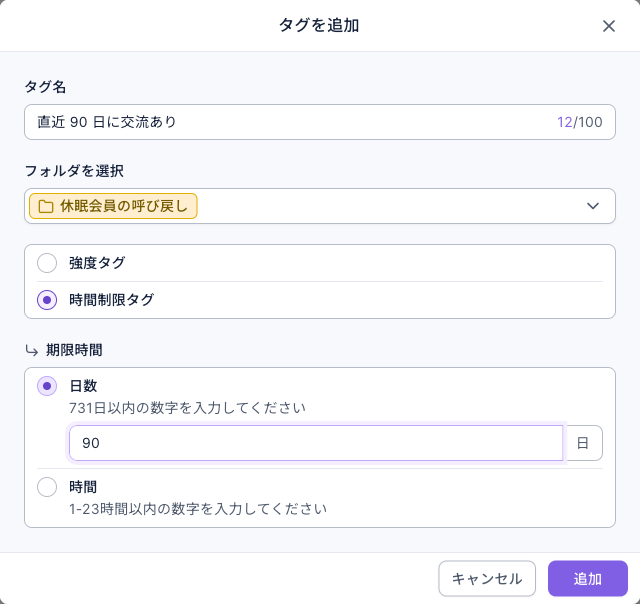
Task: Select the 時間制限タグ radio button
Action: (x=47, y=300)
